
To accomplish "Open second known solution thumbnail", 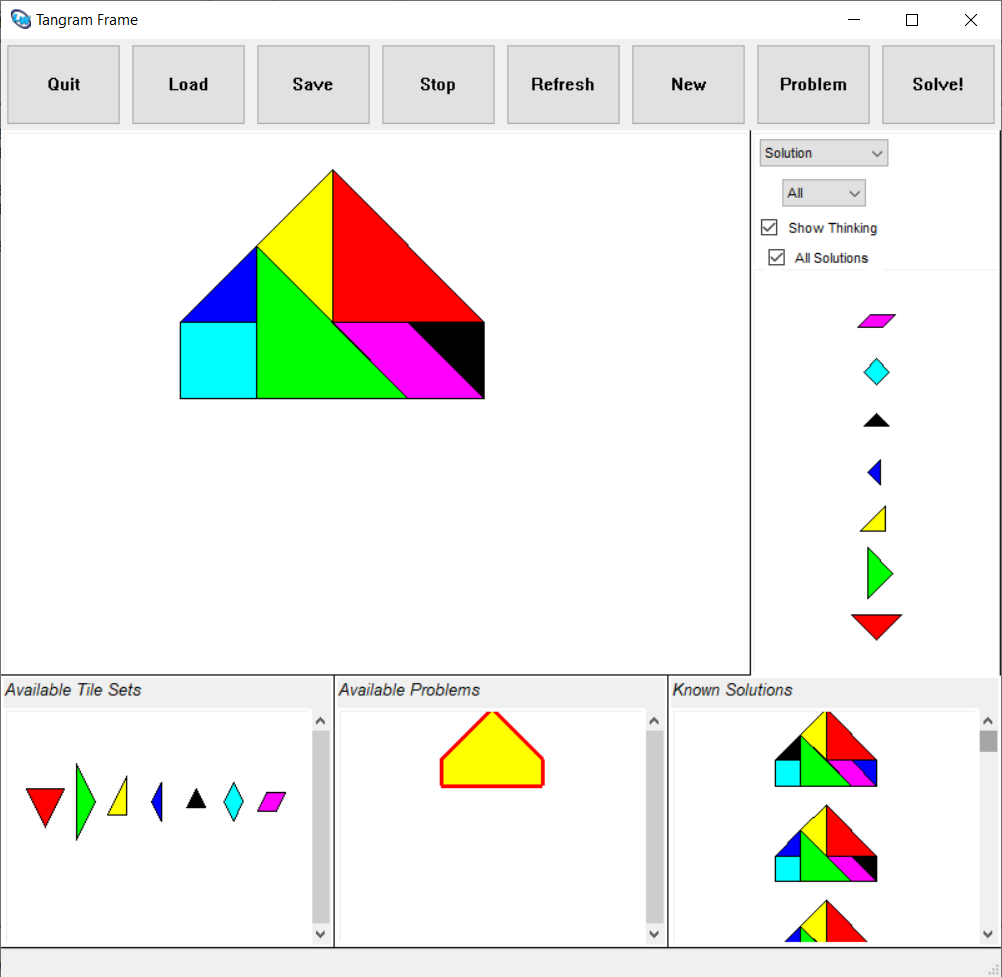I will tap(826, 843).
